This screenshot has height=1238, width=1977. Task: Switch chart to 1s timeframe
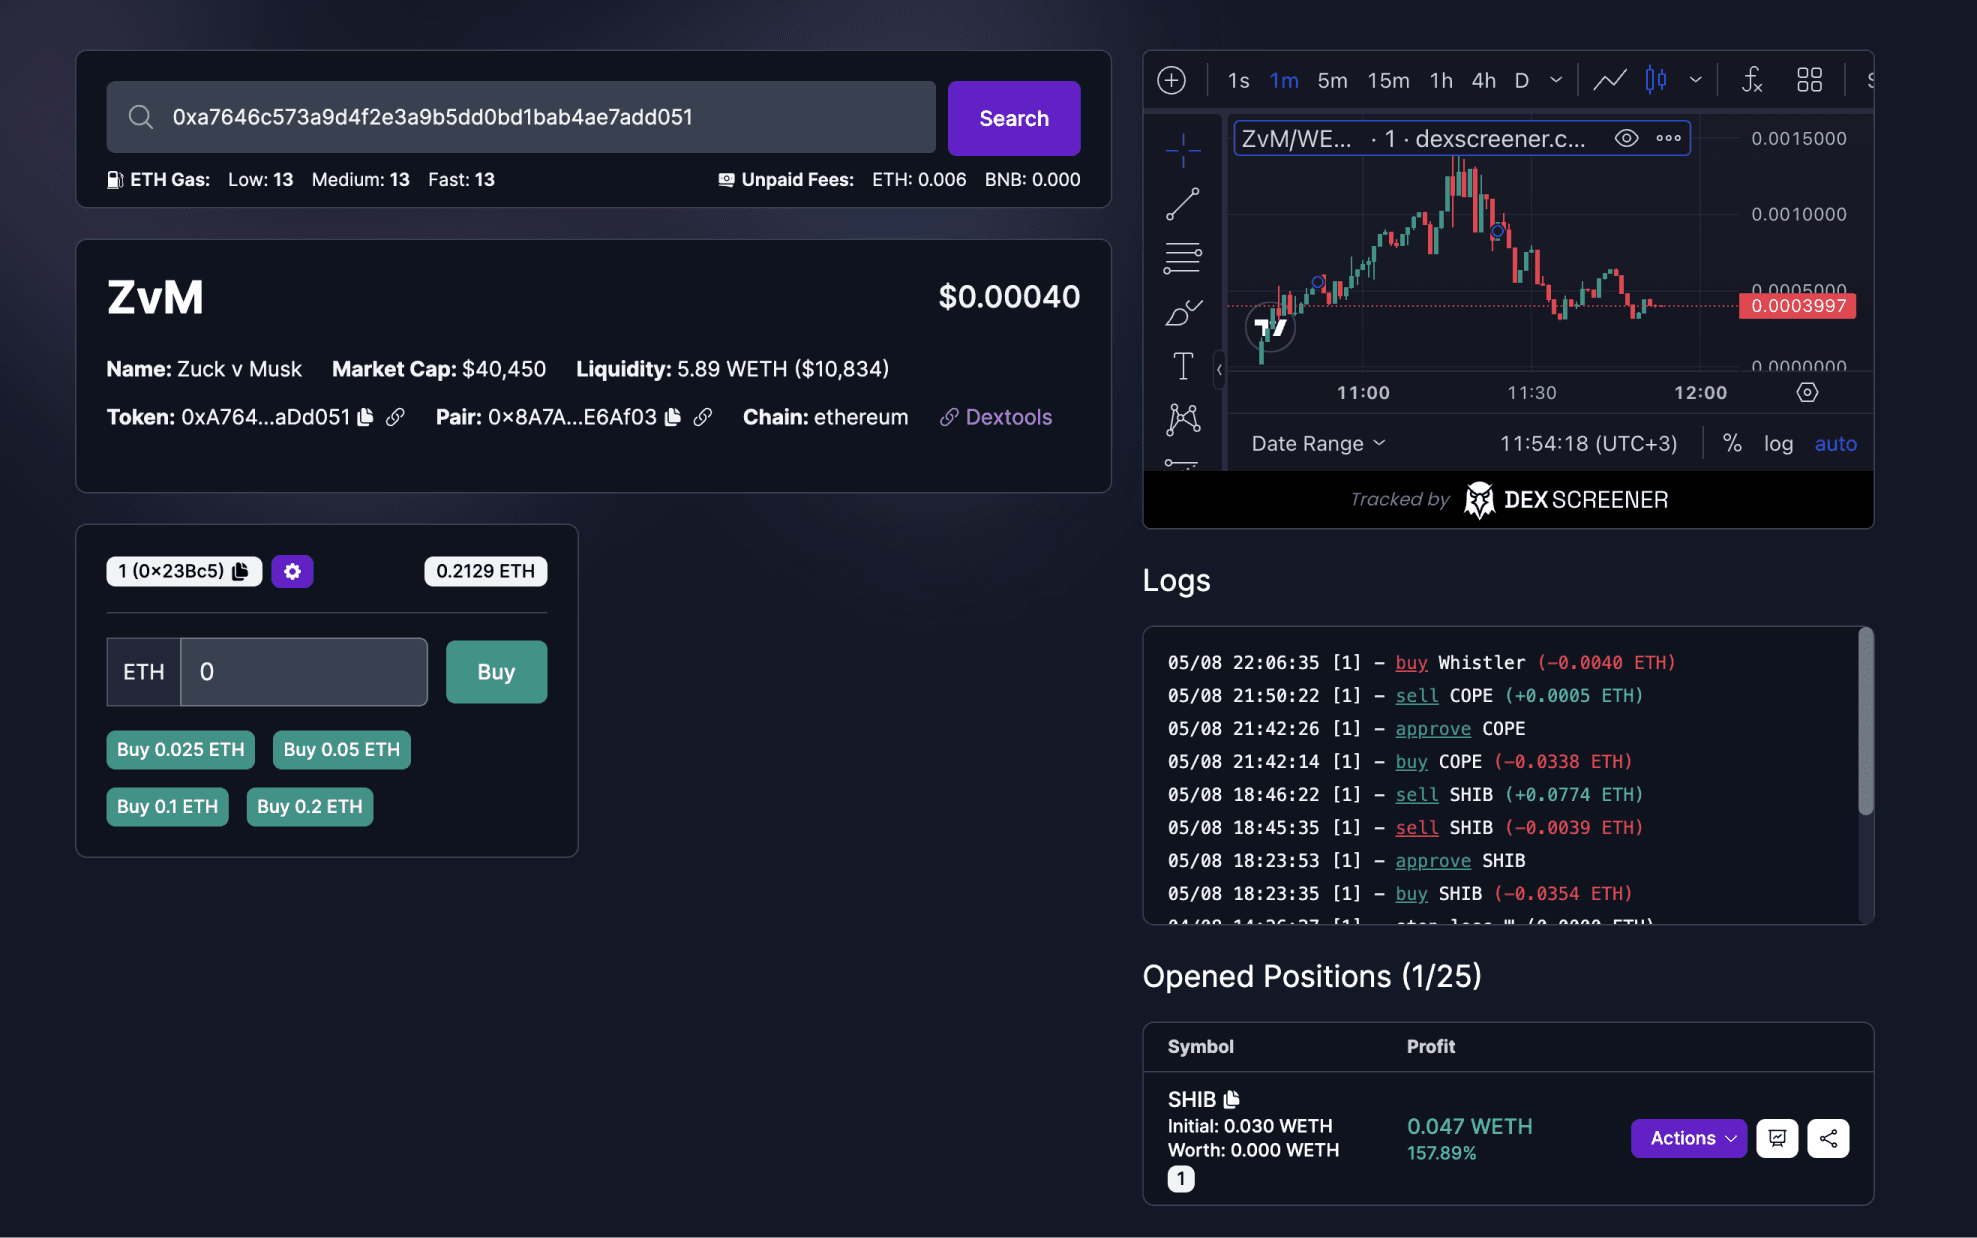[1239, 80]
